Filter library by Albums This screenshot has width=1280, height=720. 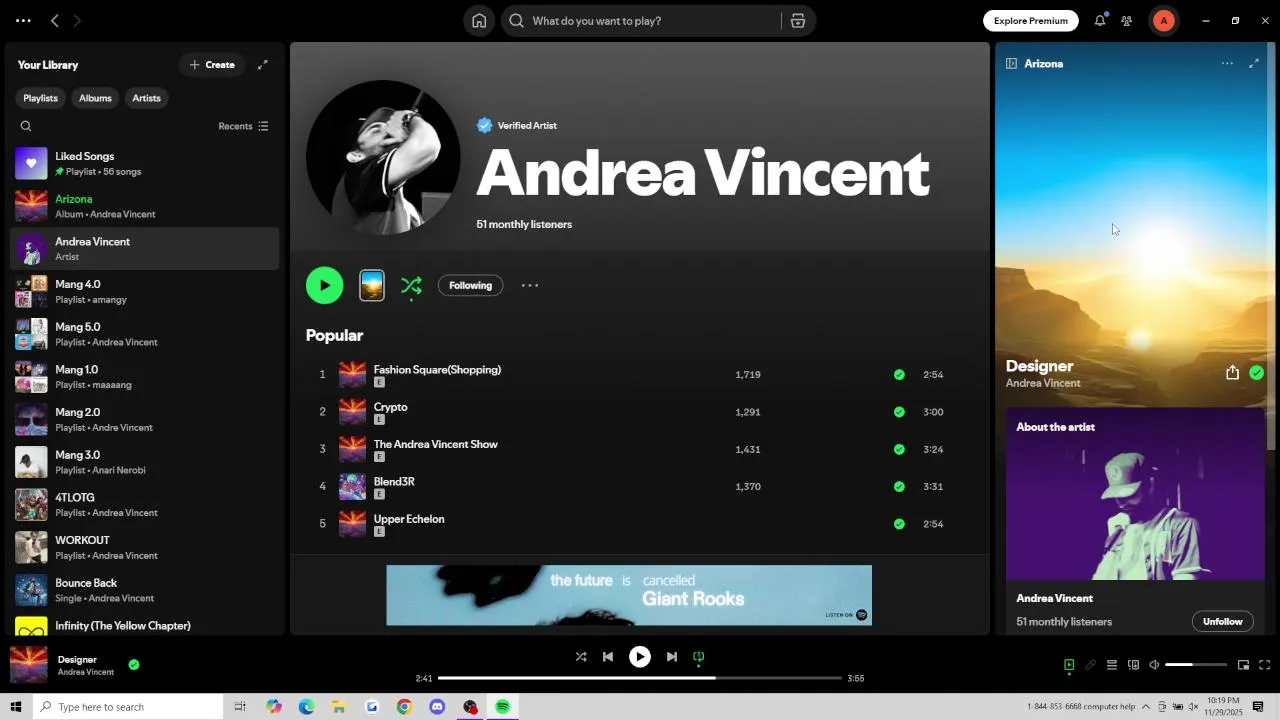tap(95, 98)
